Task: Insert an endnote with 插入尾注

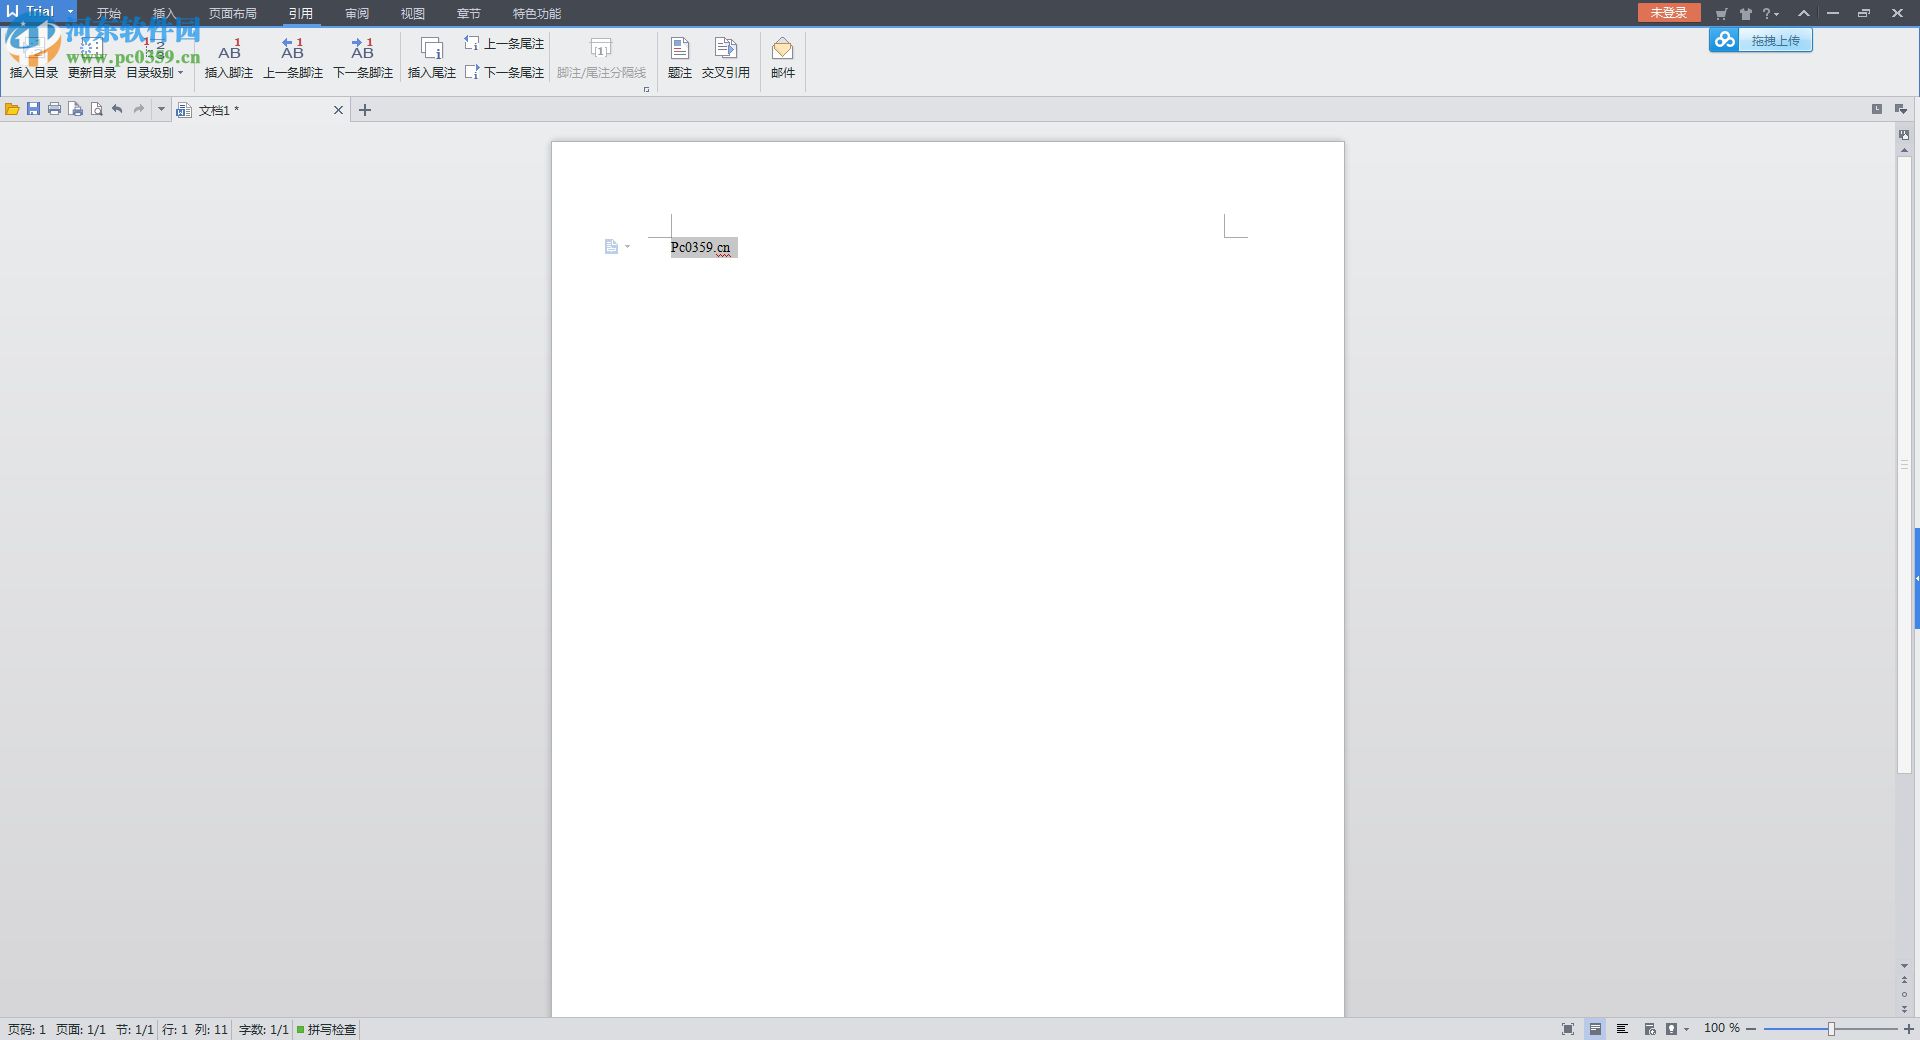Action: click(x=432, y=58)
